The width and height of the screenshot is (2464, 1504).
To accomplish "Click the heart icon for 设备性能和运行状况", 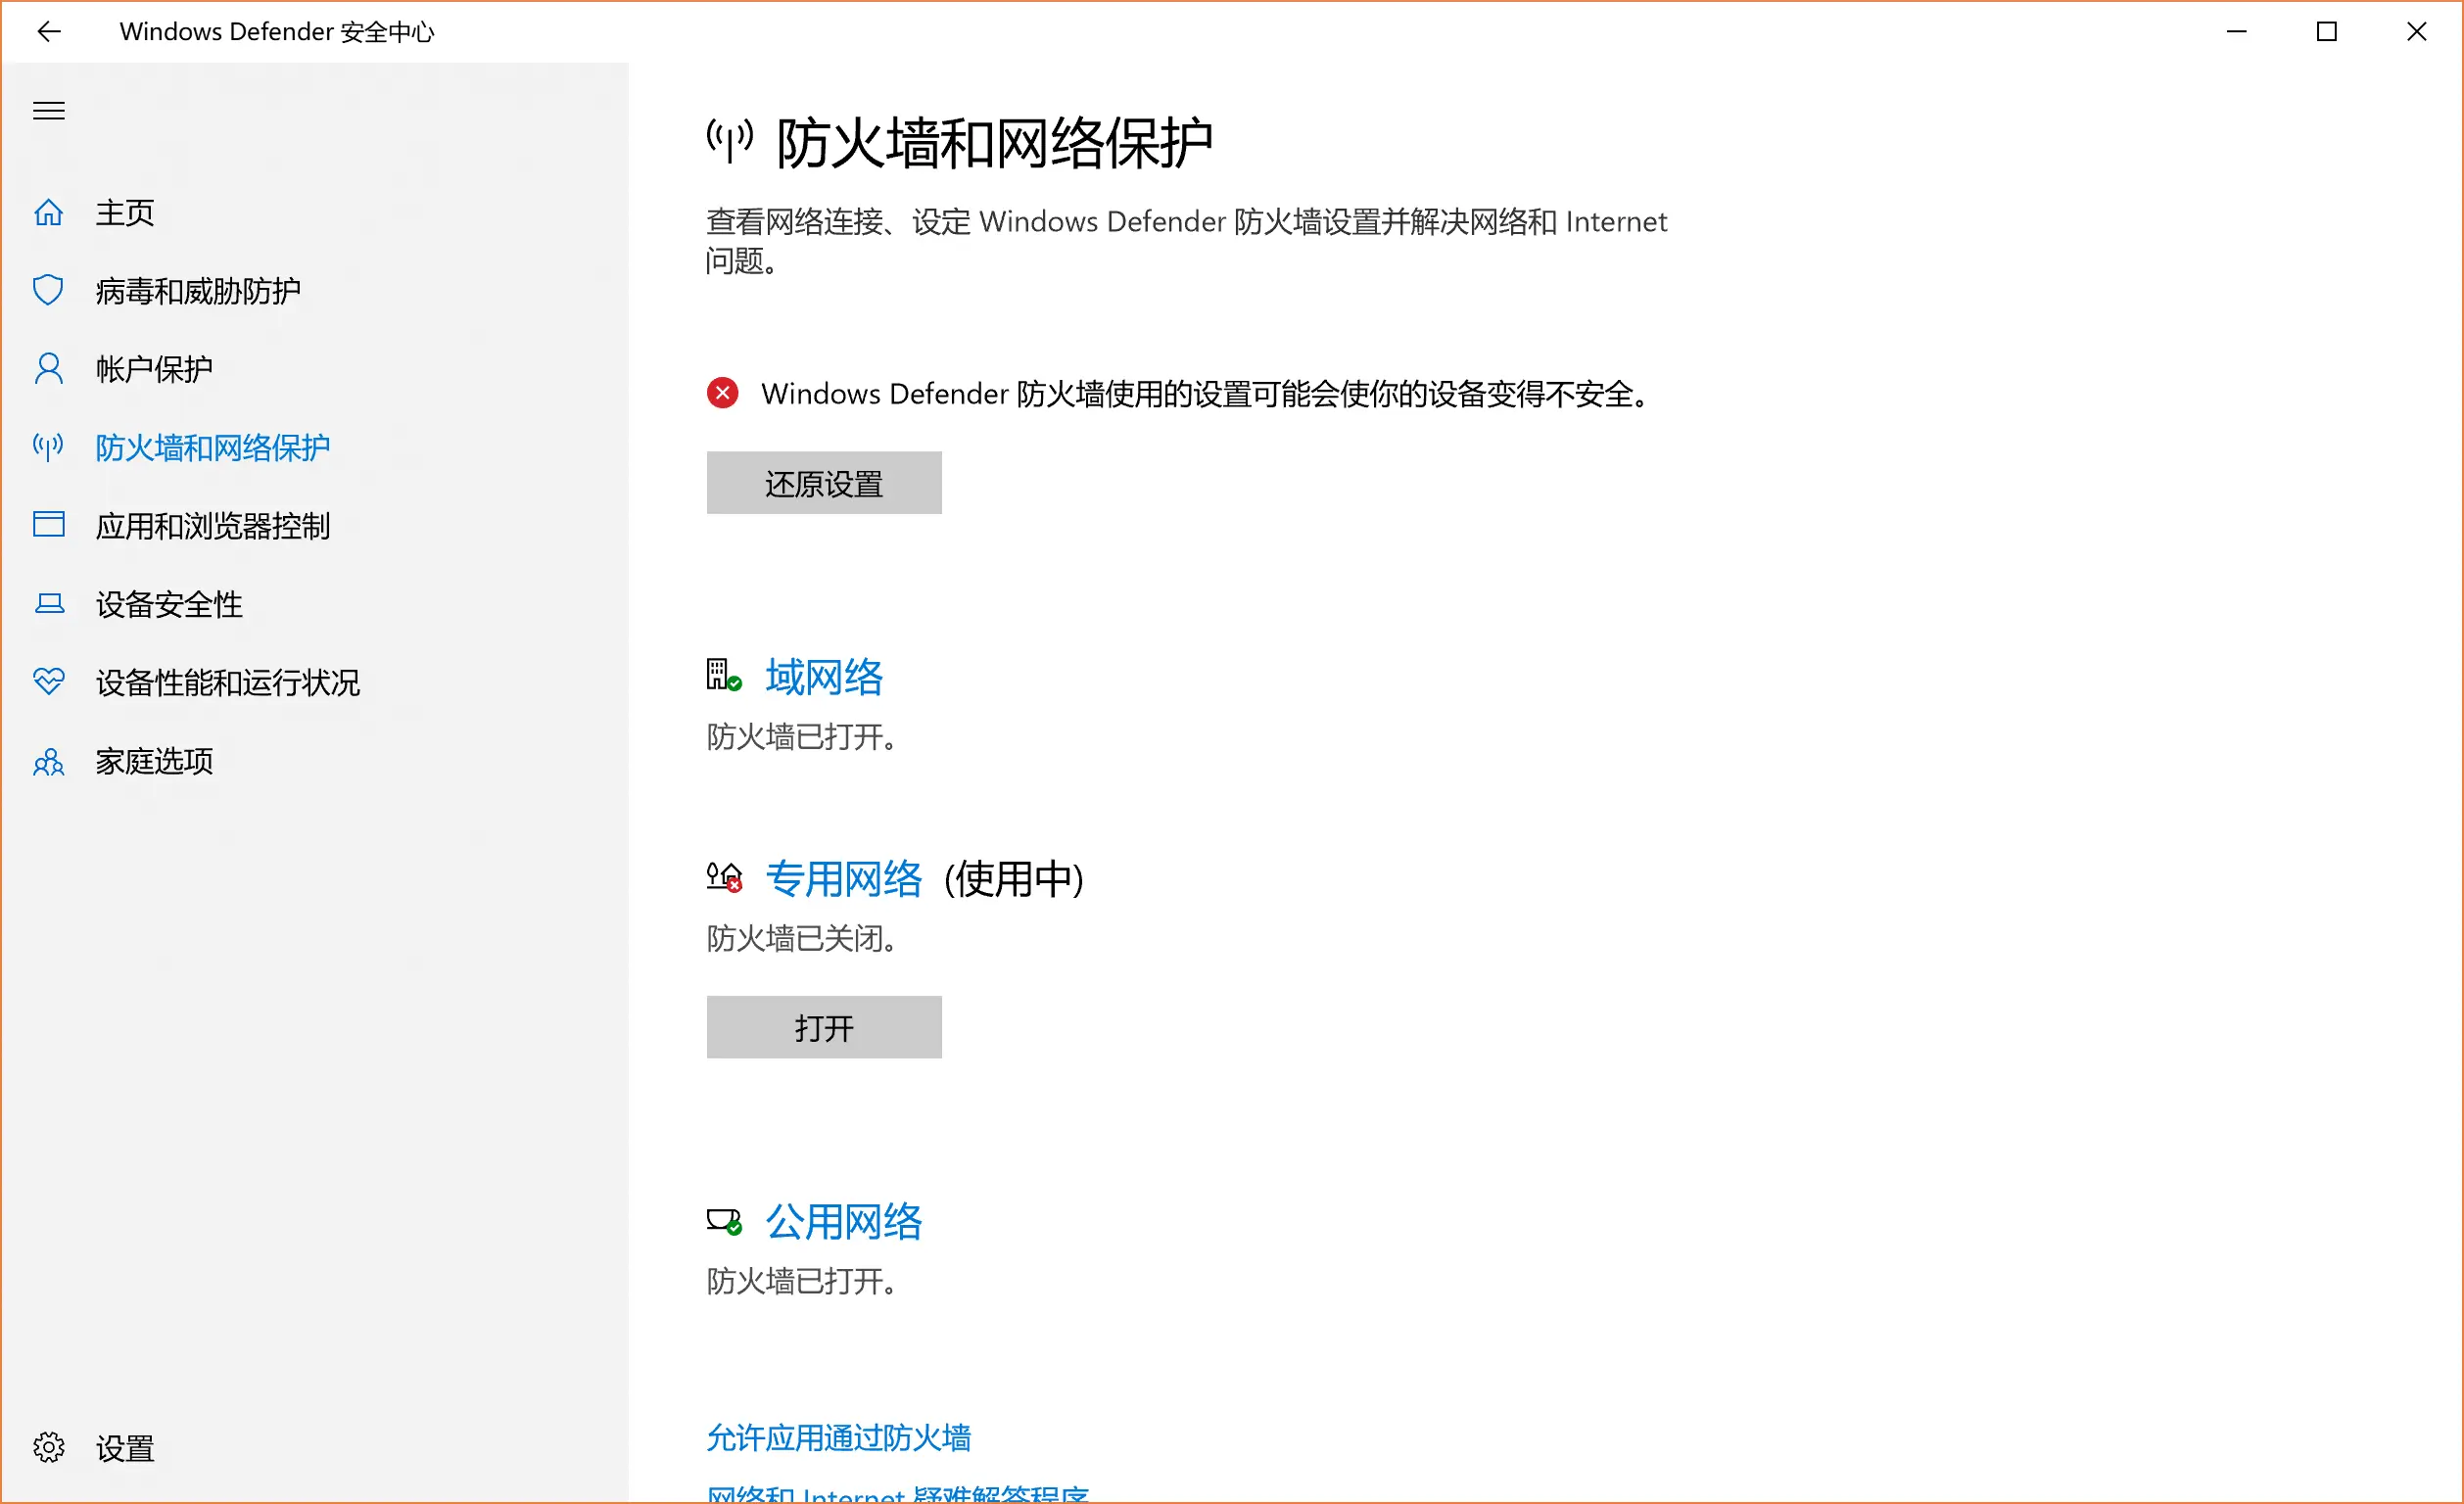I will 48,682.
